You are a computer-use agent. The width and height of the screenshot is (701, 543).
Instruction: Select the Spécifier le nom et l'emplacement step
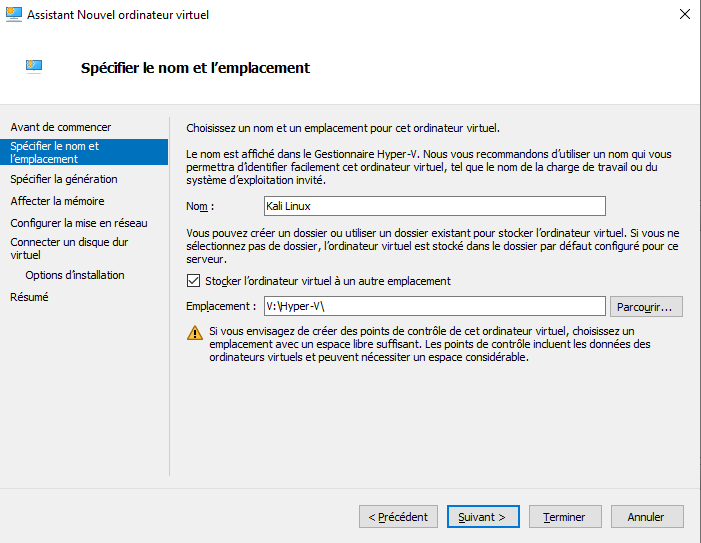coord(55,152)
